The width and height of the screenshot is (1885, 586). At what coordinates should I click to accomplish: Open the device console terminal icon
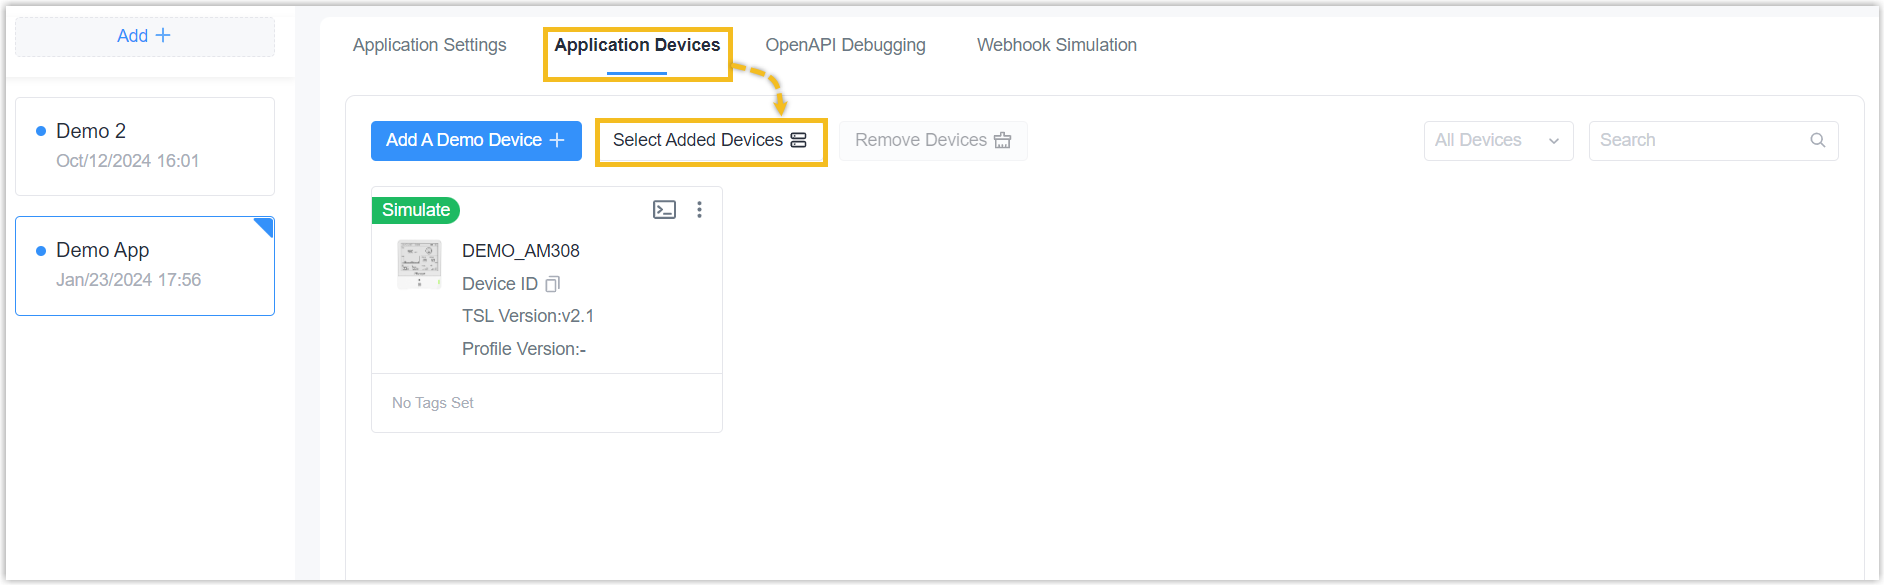[x=664, y=210]
